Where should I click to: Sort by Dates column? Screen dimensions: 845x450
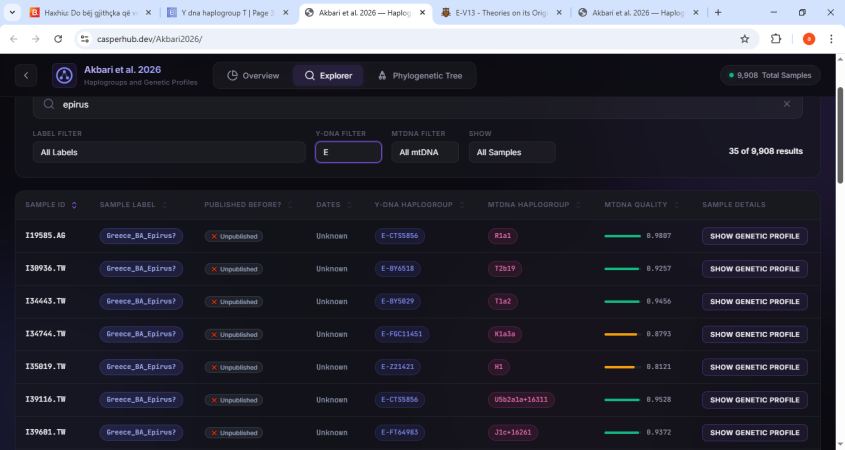click(334, 205)
